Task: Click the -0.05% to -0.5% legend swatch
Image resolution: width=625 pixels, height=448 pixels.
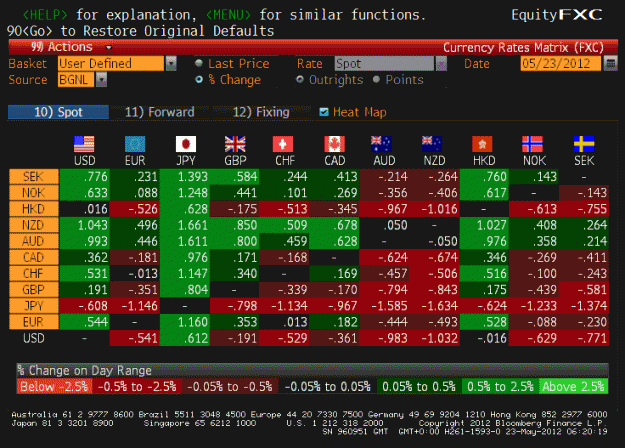Action: point(230,386)
